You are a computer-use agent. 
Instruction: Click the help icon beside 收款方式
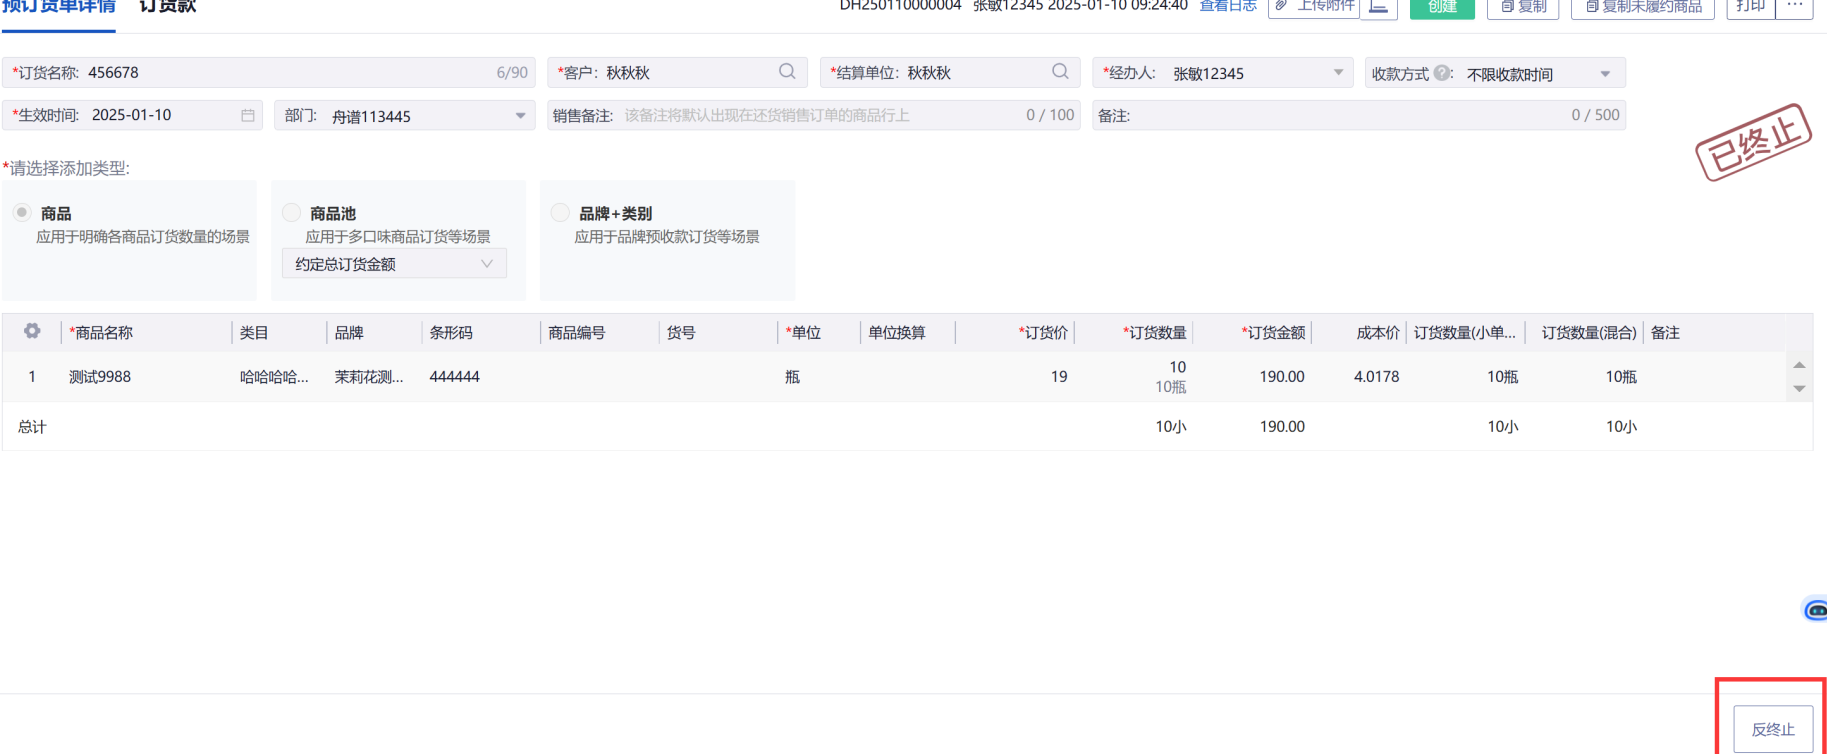pyautogui.click(x=1441, y=73)
